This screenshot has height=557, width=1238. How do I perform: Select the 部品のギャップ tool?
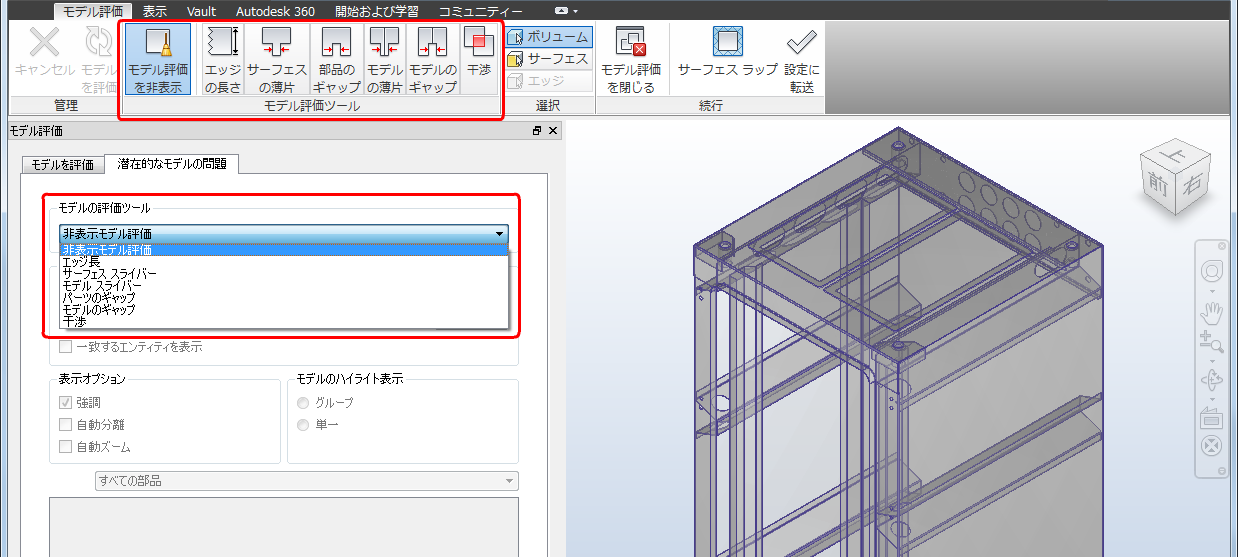(x=336, y=59)
